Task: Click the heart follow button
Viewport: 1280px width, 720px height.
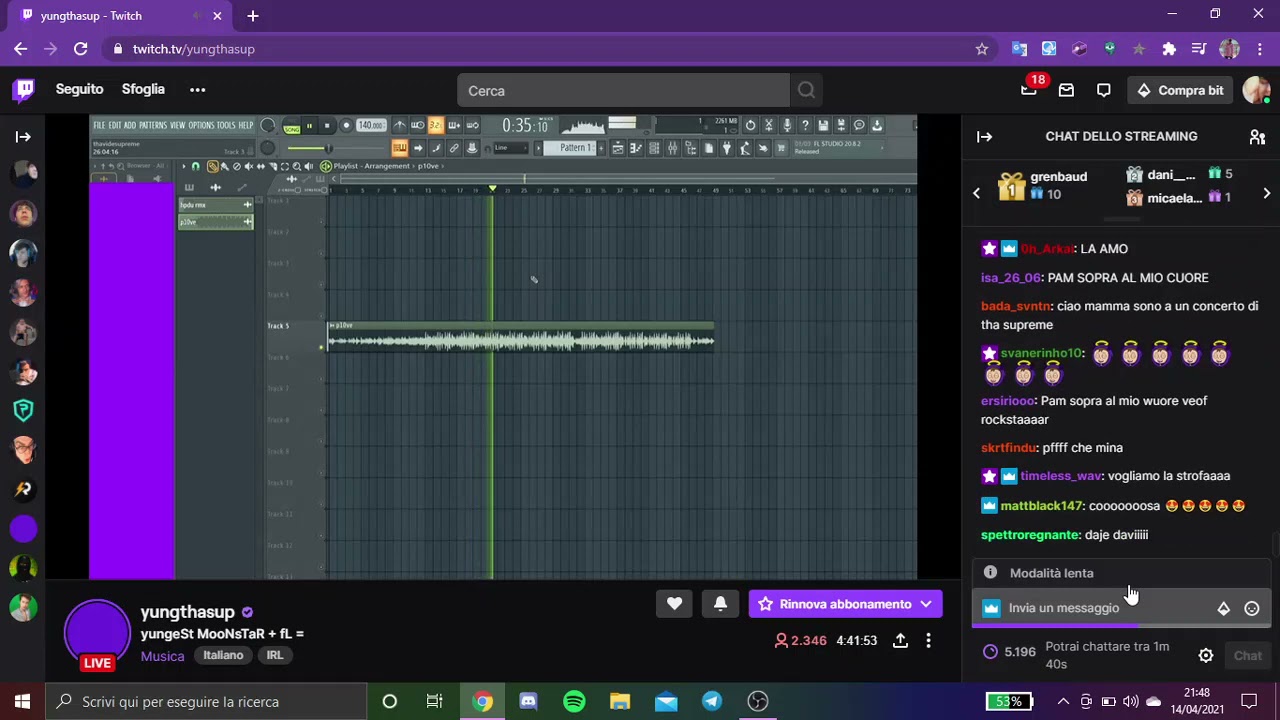Action: (674, 604)
